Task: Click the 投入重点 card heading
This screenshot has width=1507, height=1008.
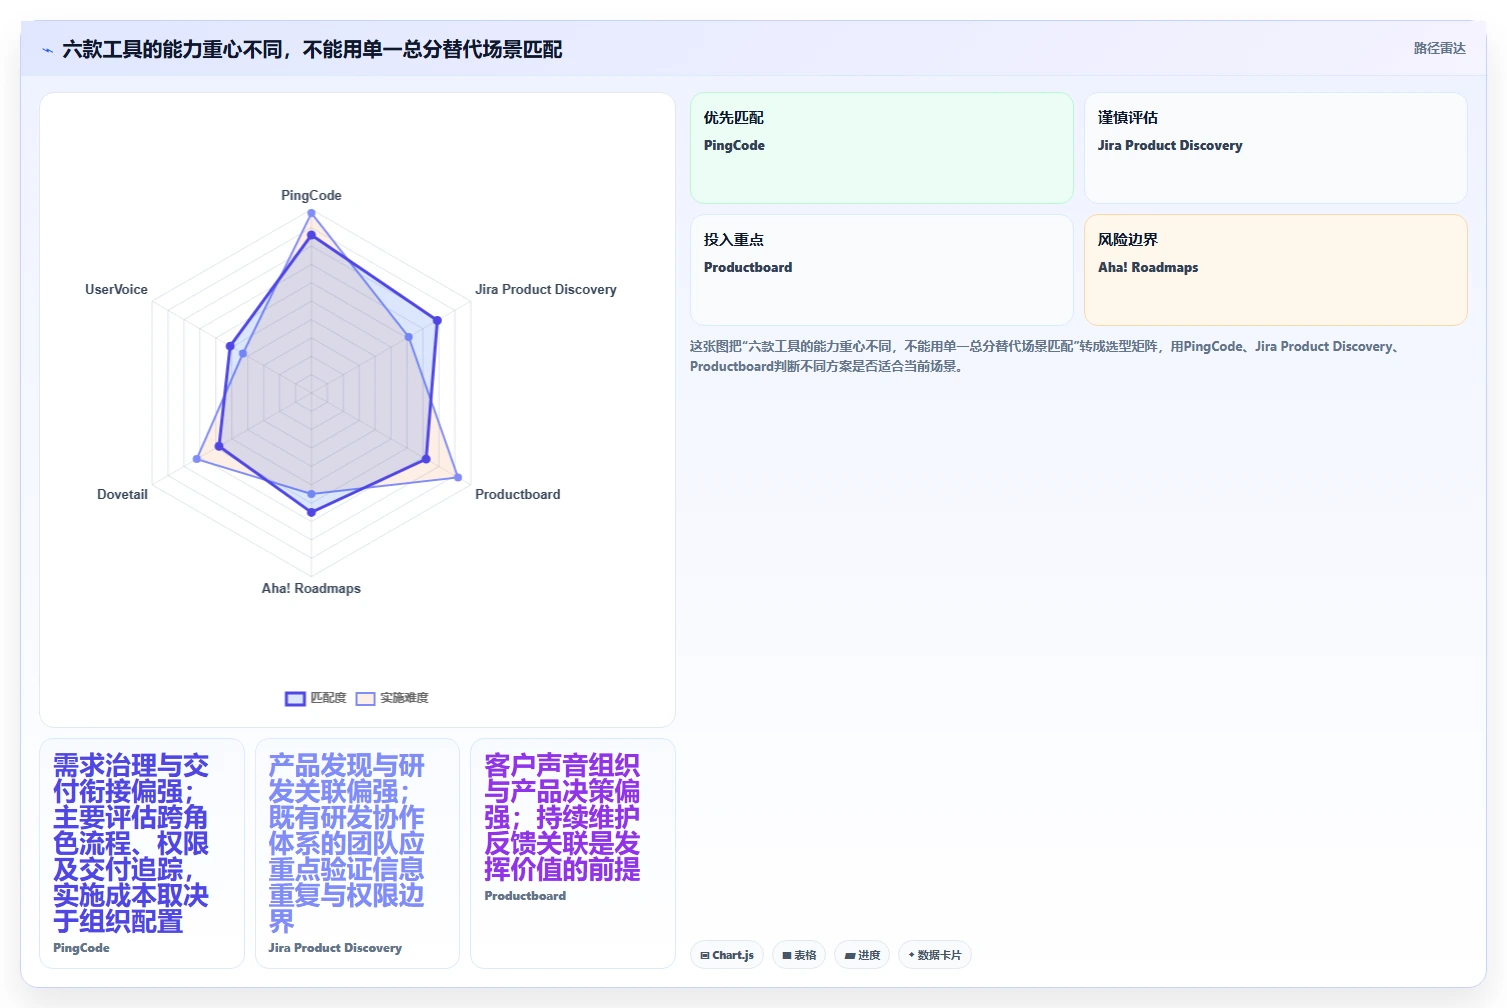Action: pos(733,240)
